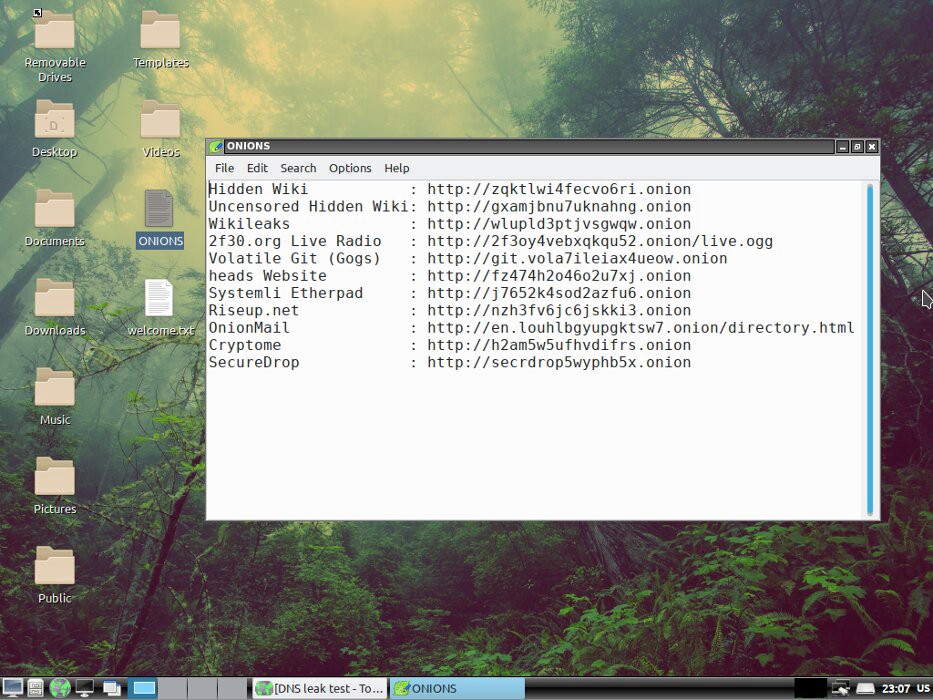The height and width of the screenshot is (700, 933).
Task: Click the 'Wikileaks' text in the editor
Action: (249, 224)
